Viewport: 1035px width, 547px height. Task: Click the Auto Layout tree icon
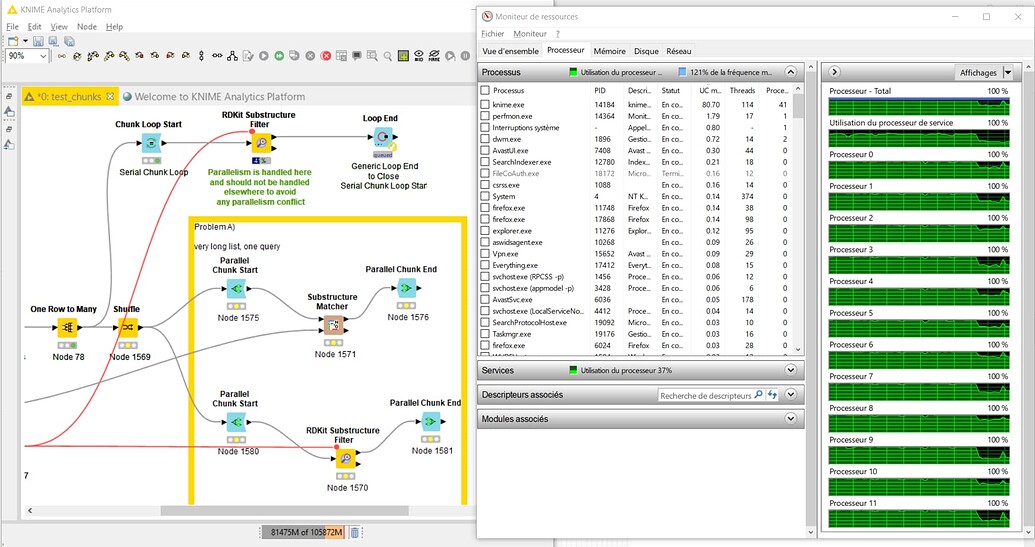tap(232, 56)
